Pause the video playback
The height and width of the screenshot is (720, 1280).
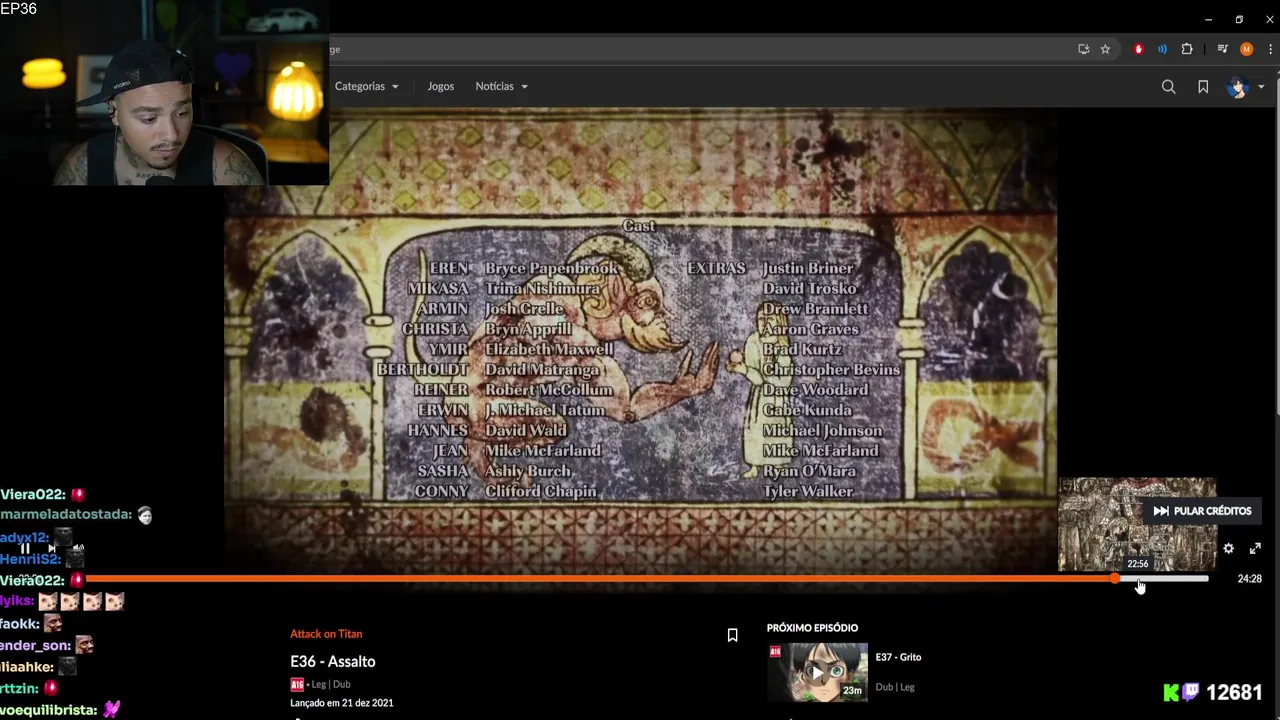[25, 548]
